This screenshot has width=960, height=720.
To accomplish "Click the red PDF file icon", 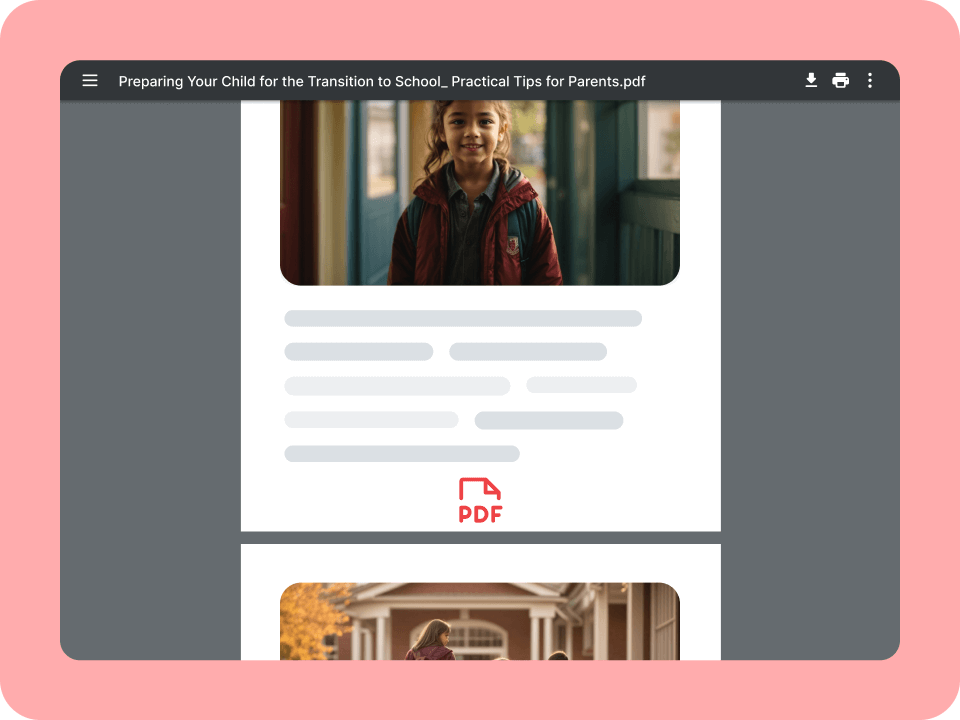I will click(480, 489).
